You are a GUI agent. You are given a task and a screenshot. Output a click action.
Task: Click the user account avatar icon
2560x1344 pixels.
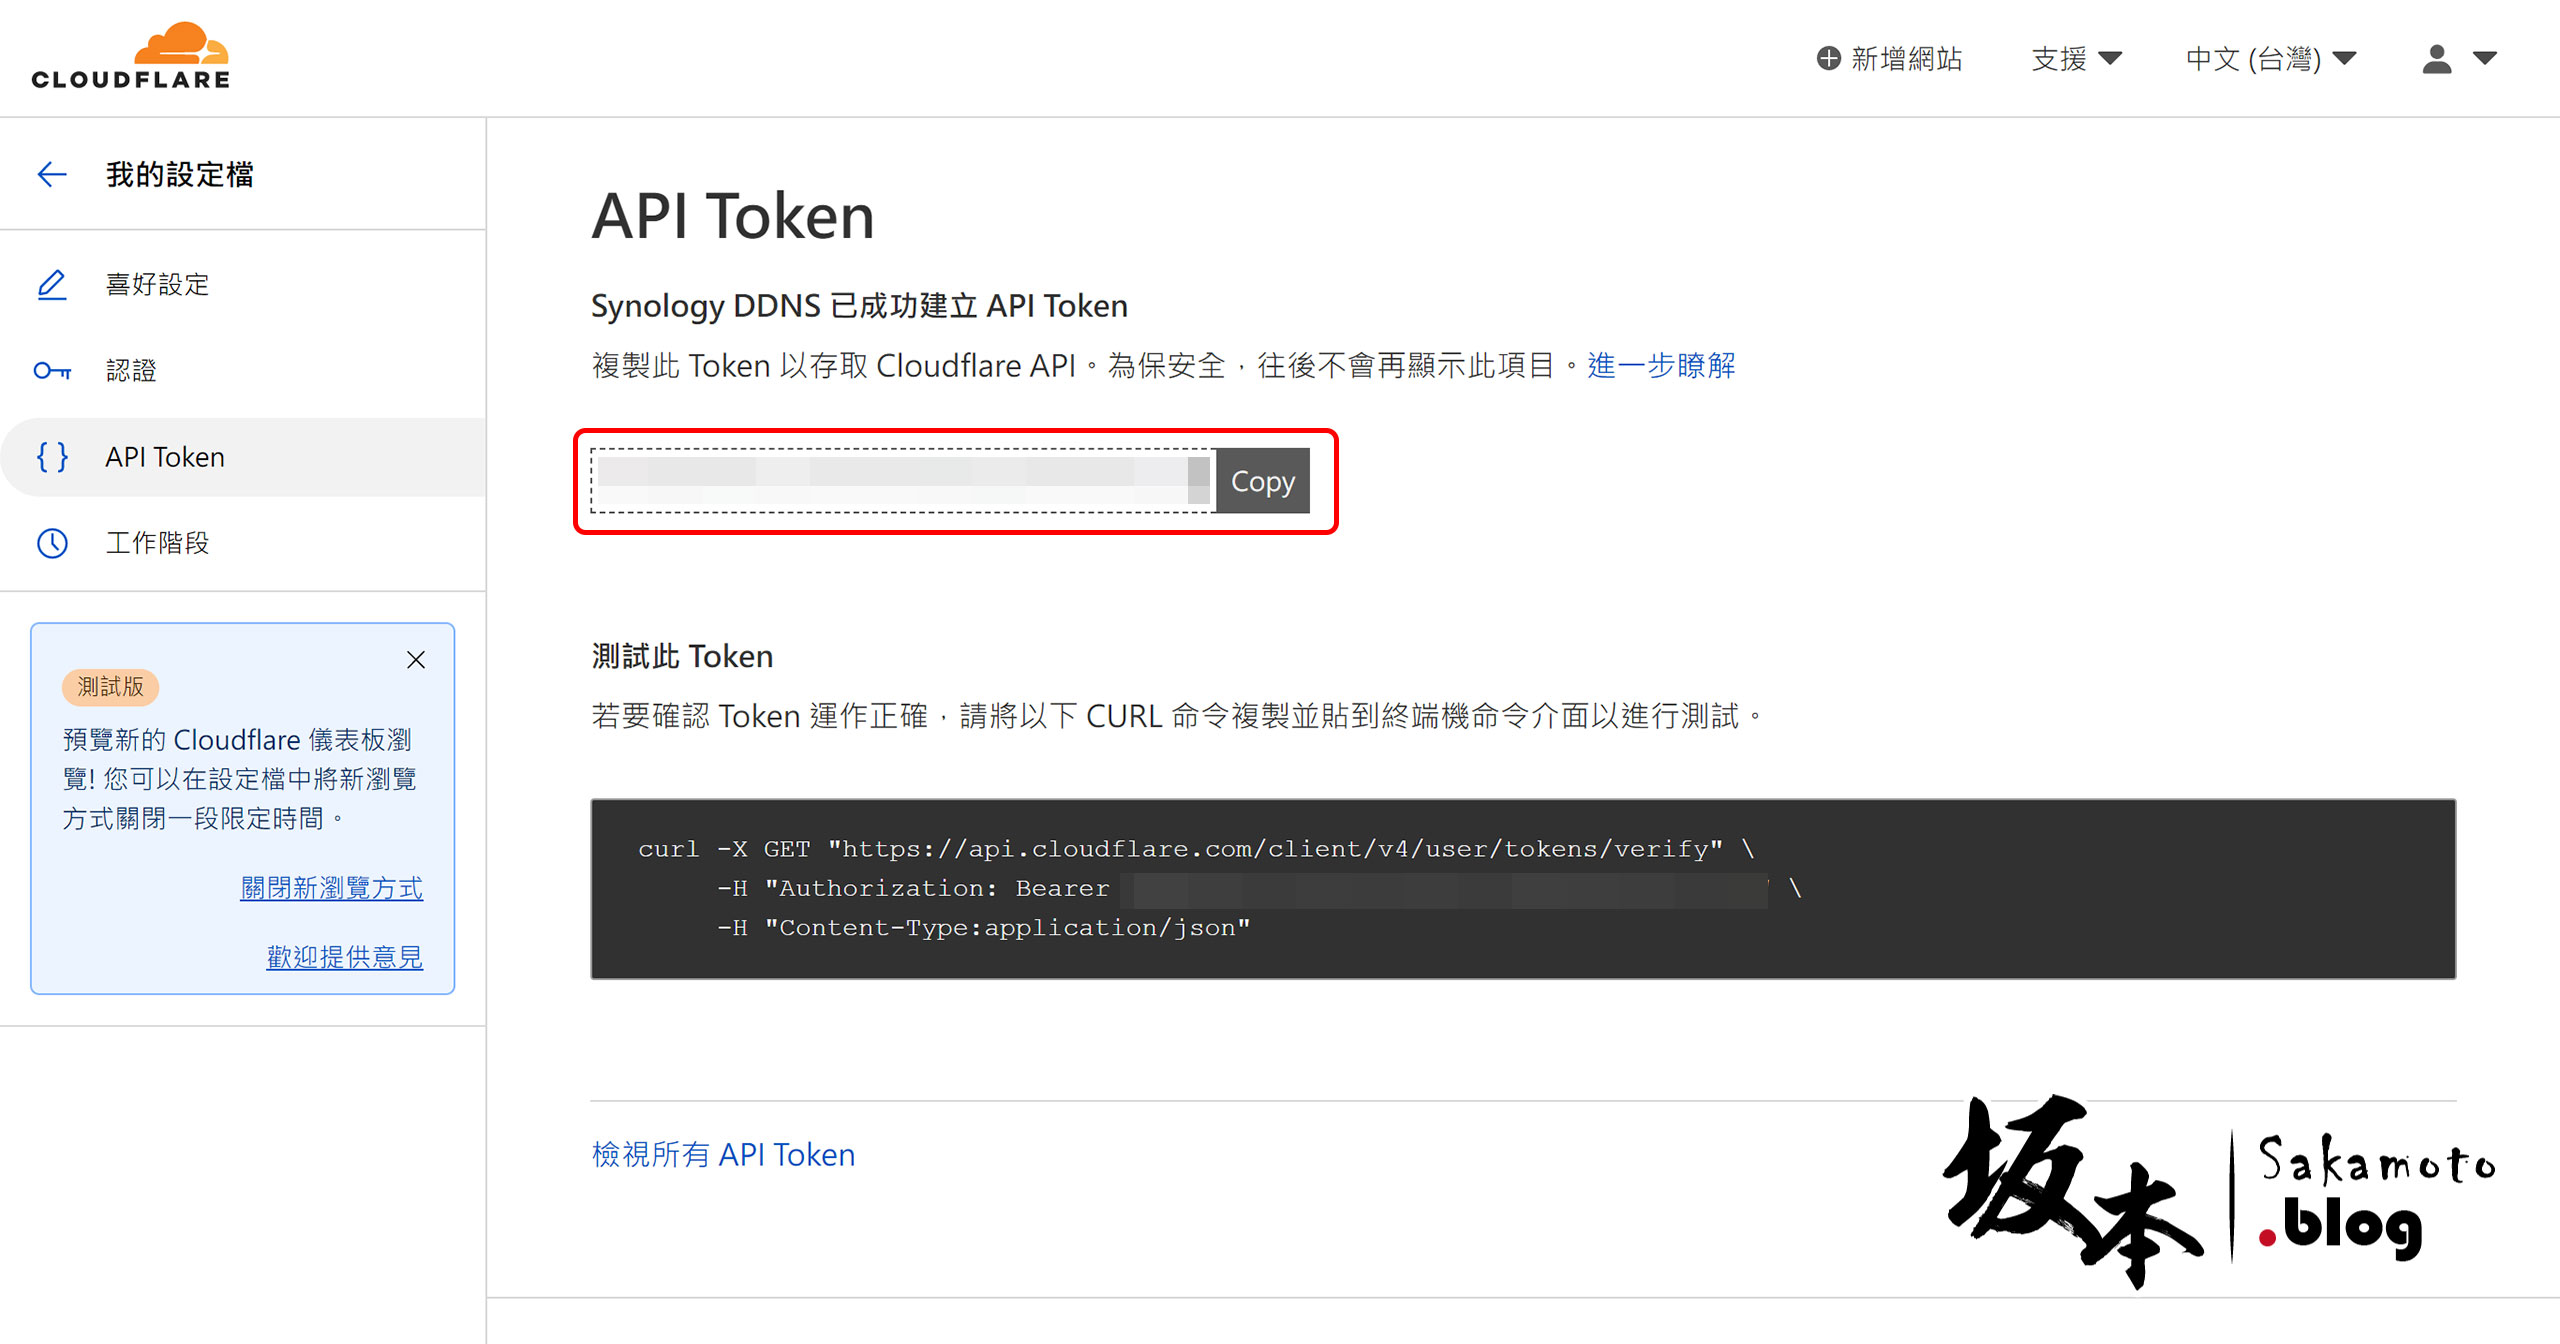click(2437, 59)
